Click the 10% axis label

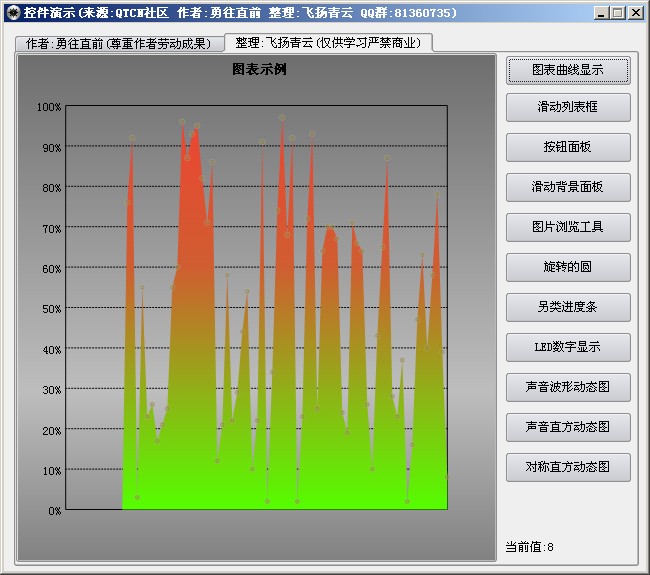(52, 471)
